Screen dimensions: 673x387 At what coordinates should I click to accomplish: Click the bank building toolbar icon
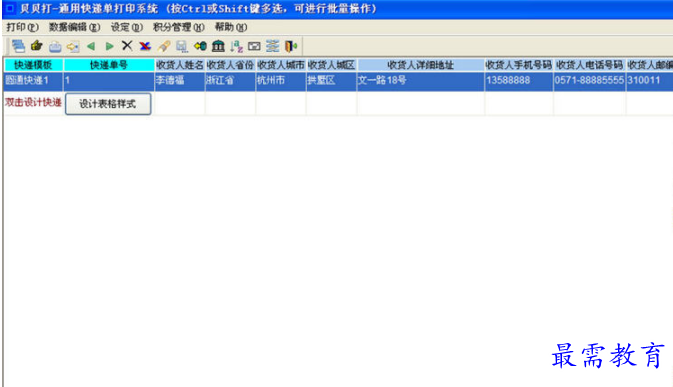coord(218,45)
